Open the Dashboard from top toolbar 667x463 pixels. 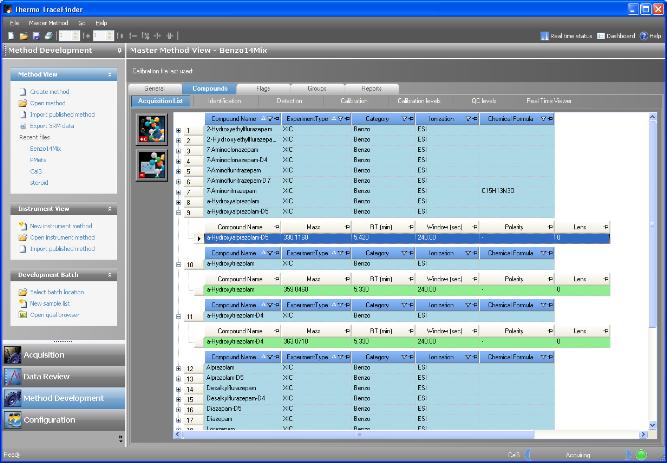616,36
